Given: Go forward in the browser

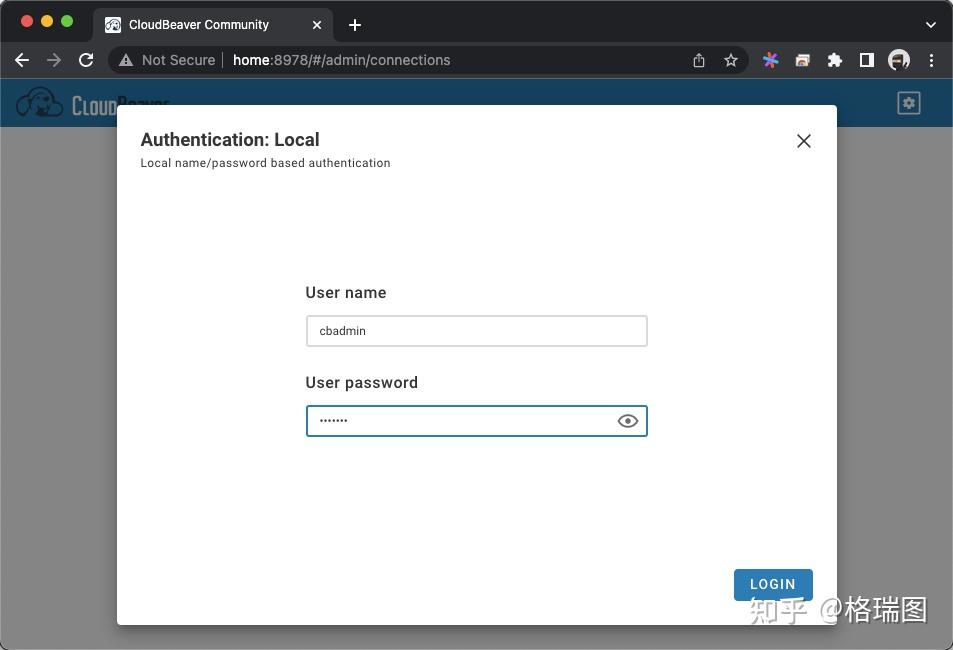Looking at the screenshot, I should tap(54, 60).
